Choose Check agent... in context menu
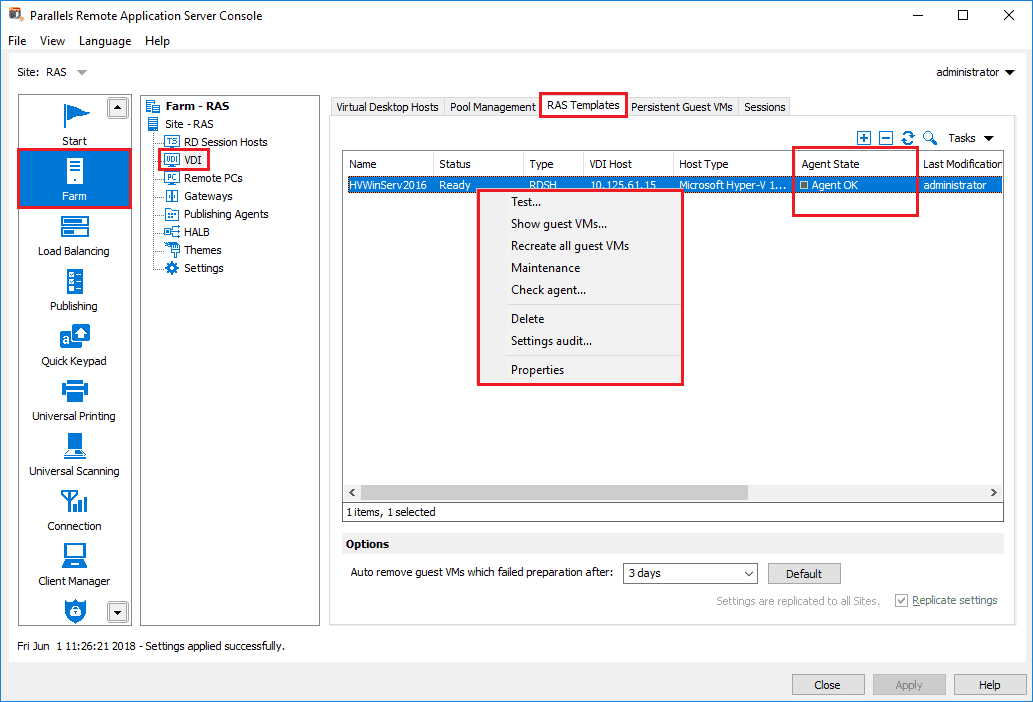The width and height of the screenshot is (1033, 702). [x=580, y=290]
